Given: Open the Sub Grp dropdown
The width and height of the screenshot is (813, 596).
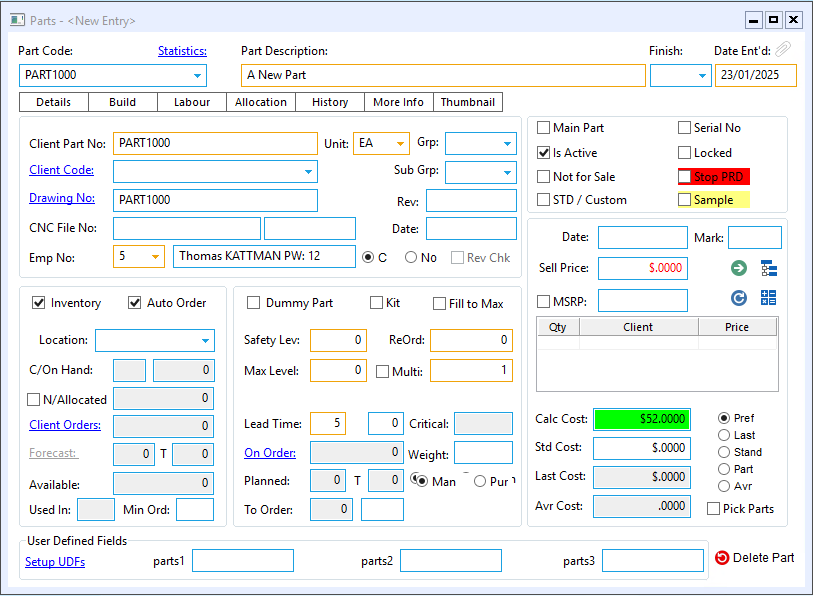Looking at the screenshot, I should click(x=507, y=172).
